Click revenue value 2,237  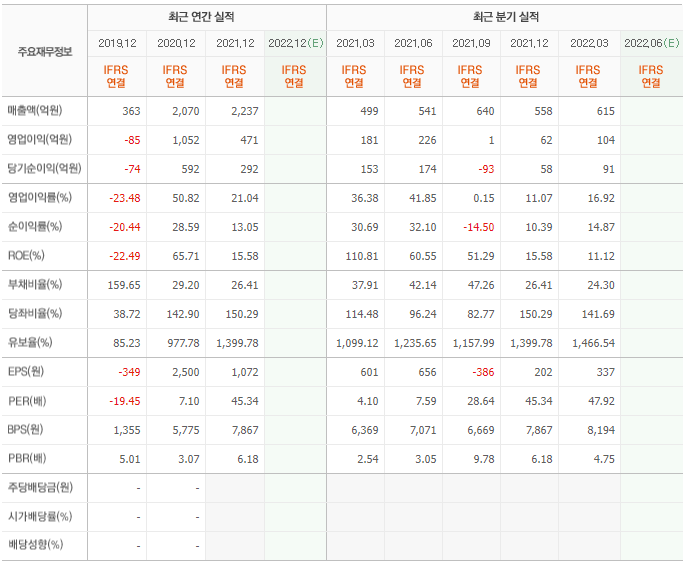[x=245, y=111]
